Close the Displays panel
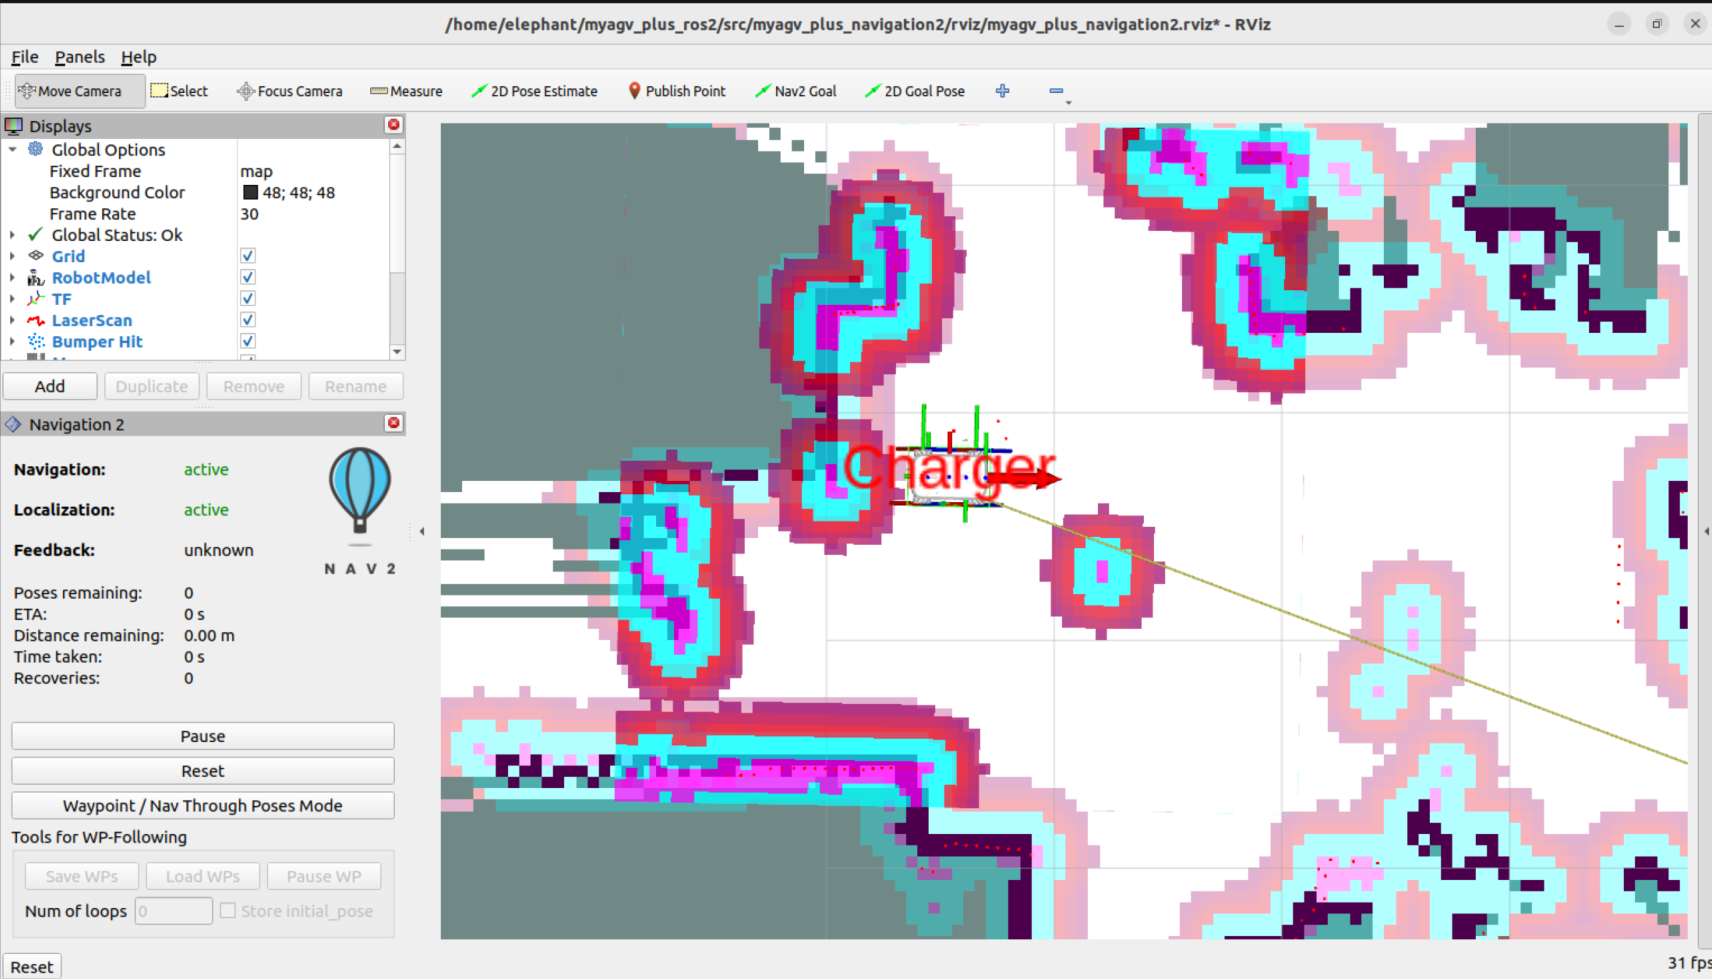The width and height of the screenshot is (1712, 979). click(x=394, y=125)
